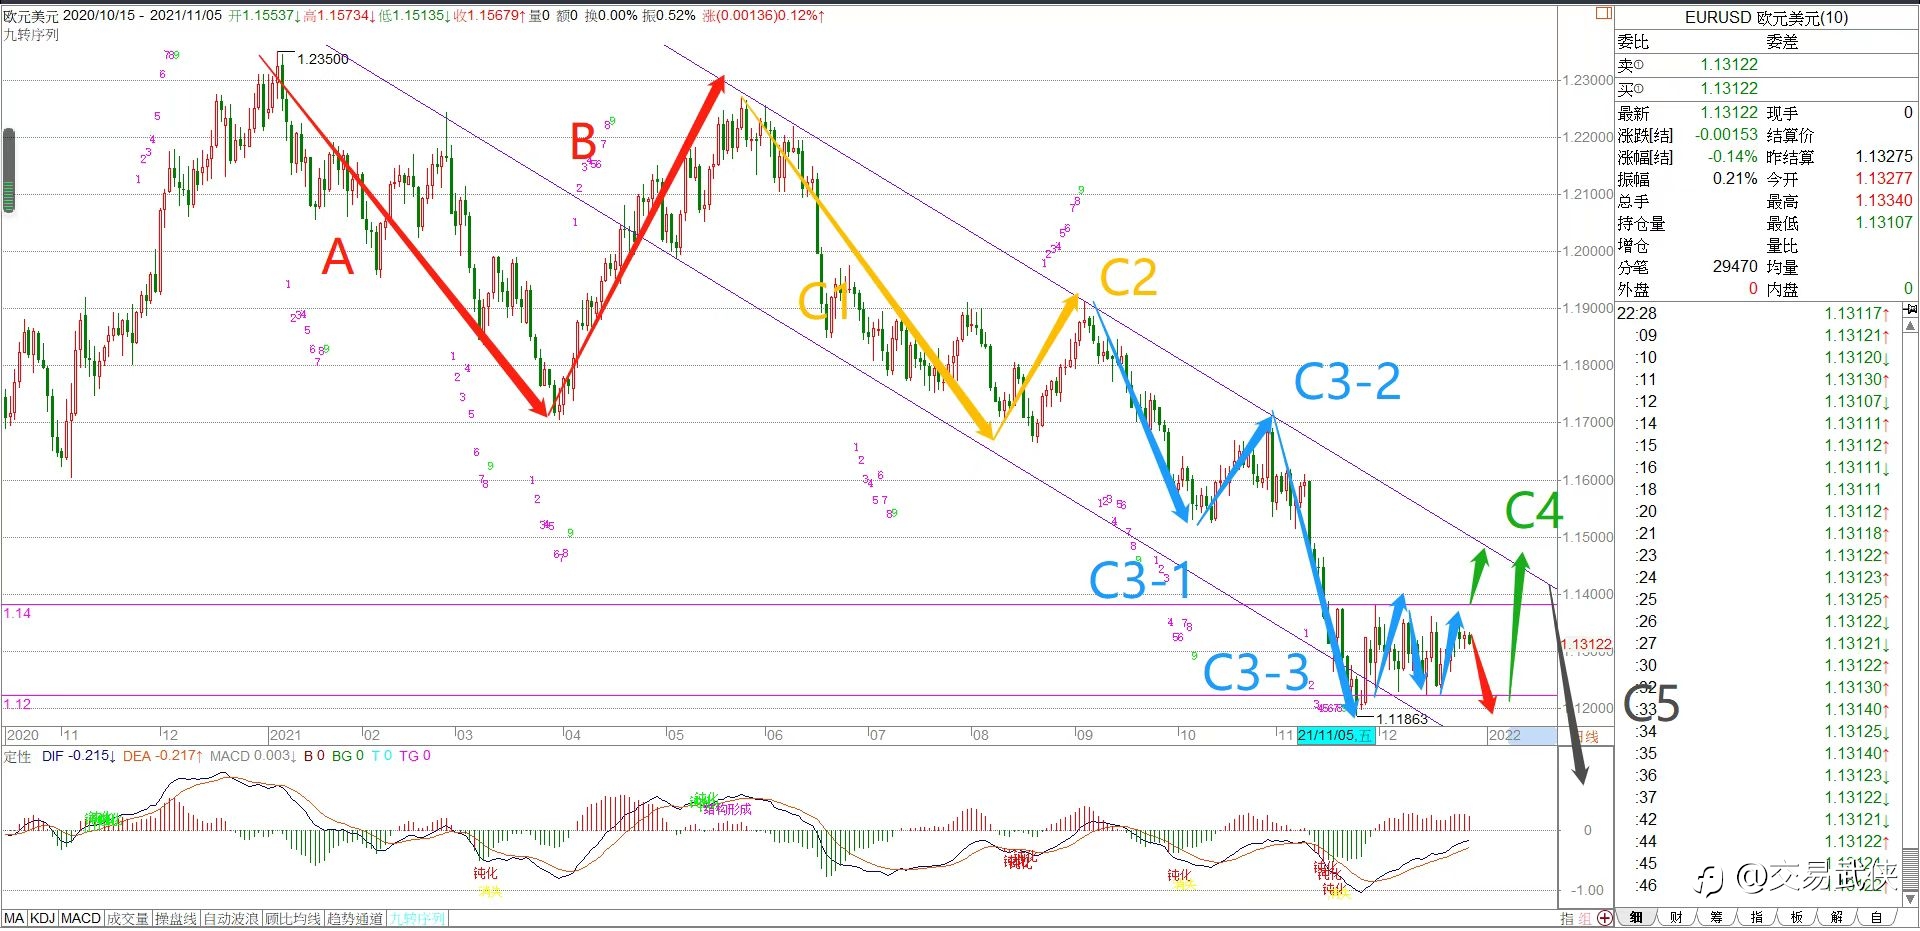
Task: Open the 解 analysis tab in side panel
Action: (1836, 917)
